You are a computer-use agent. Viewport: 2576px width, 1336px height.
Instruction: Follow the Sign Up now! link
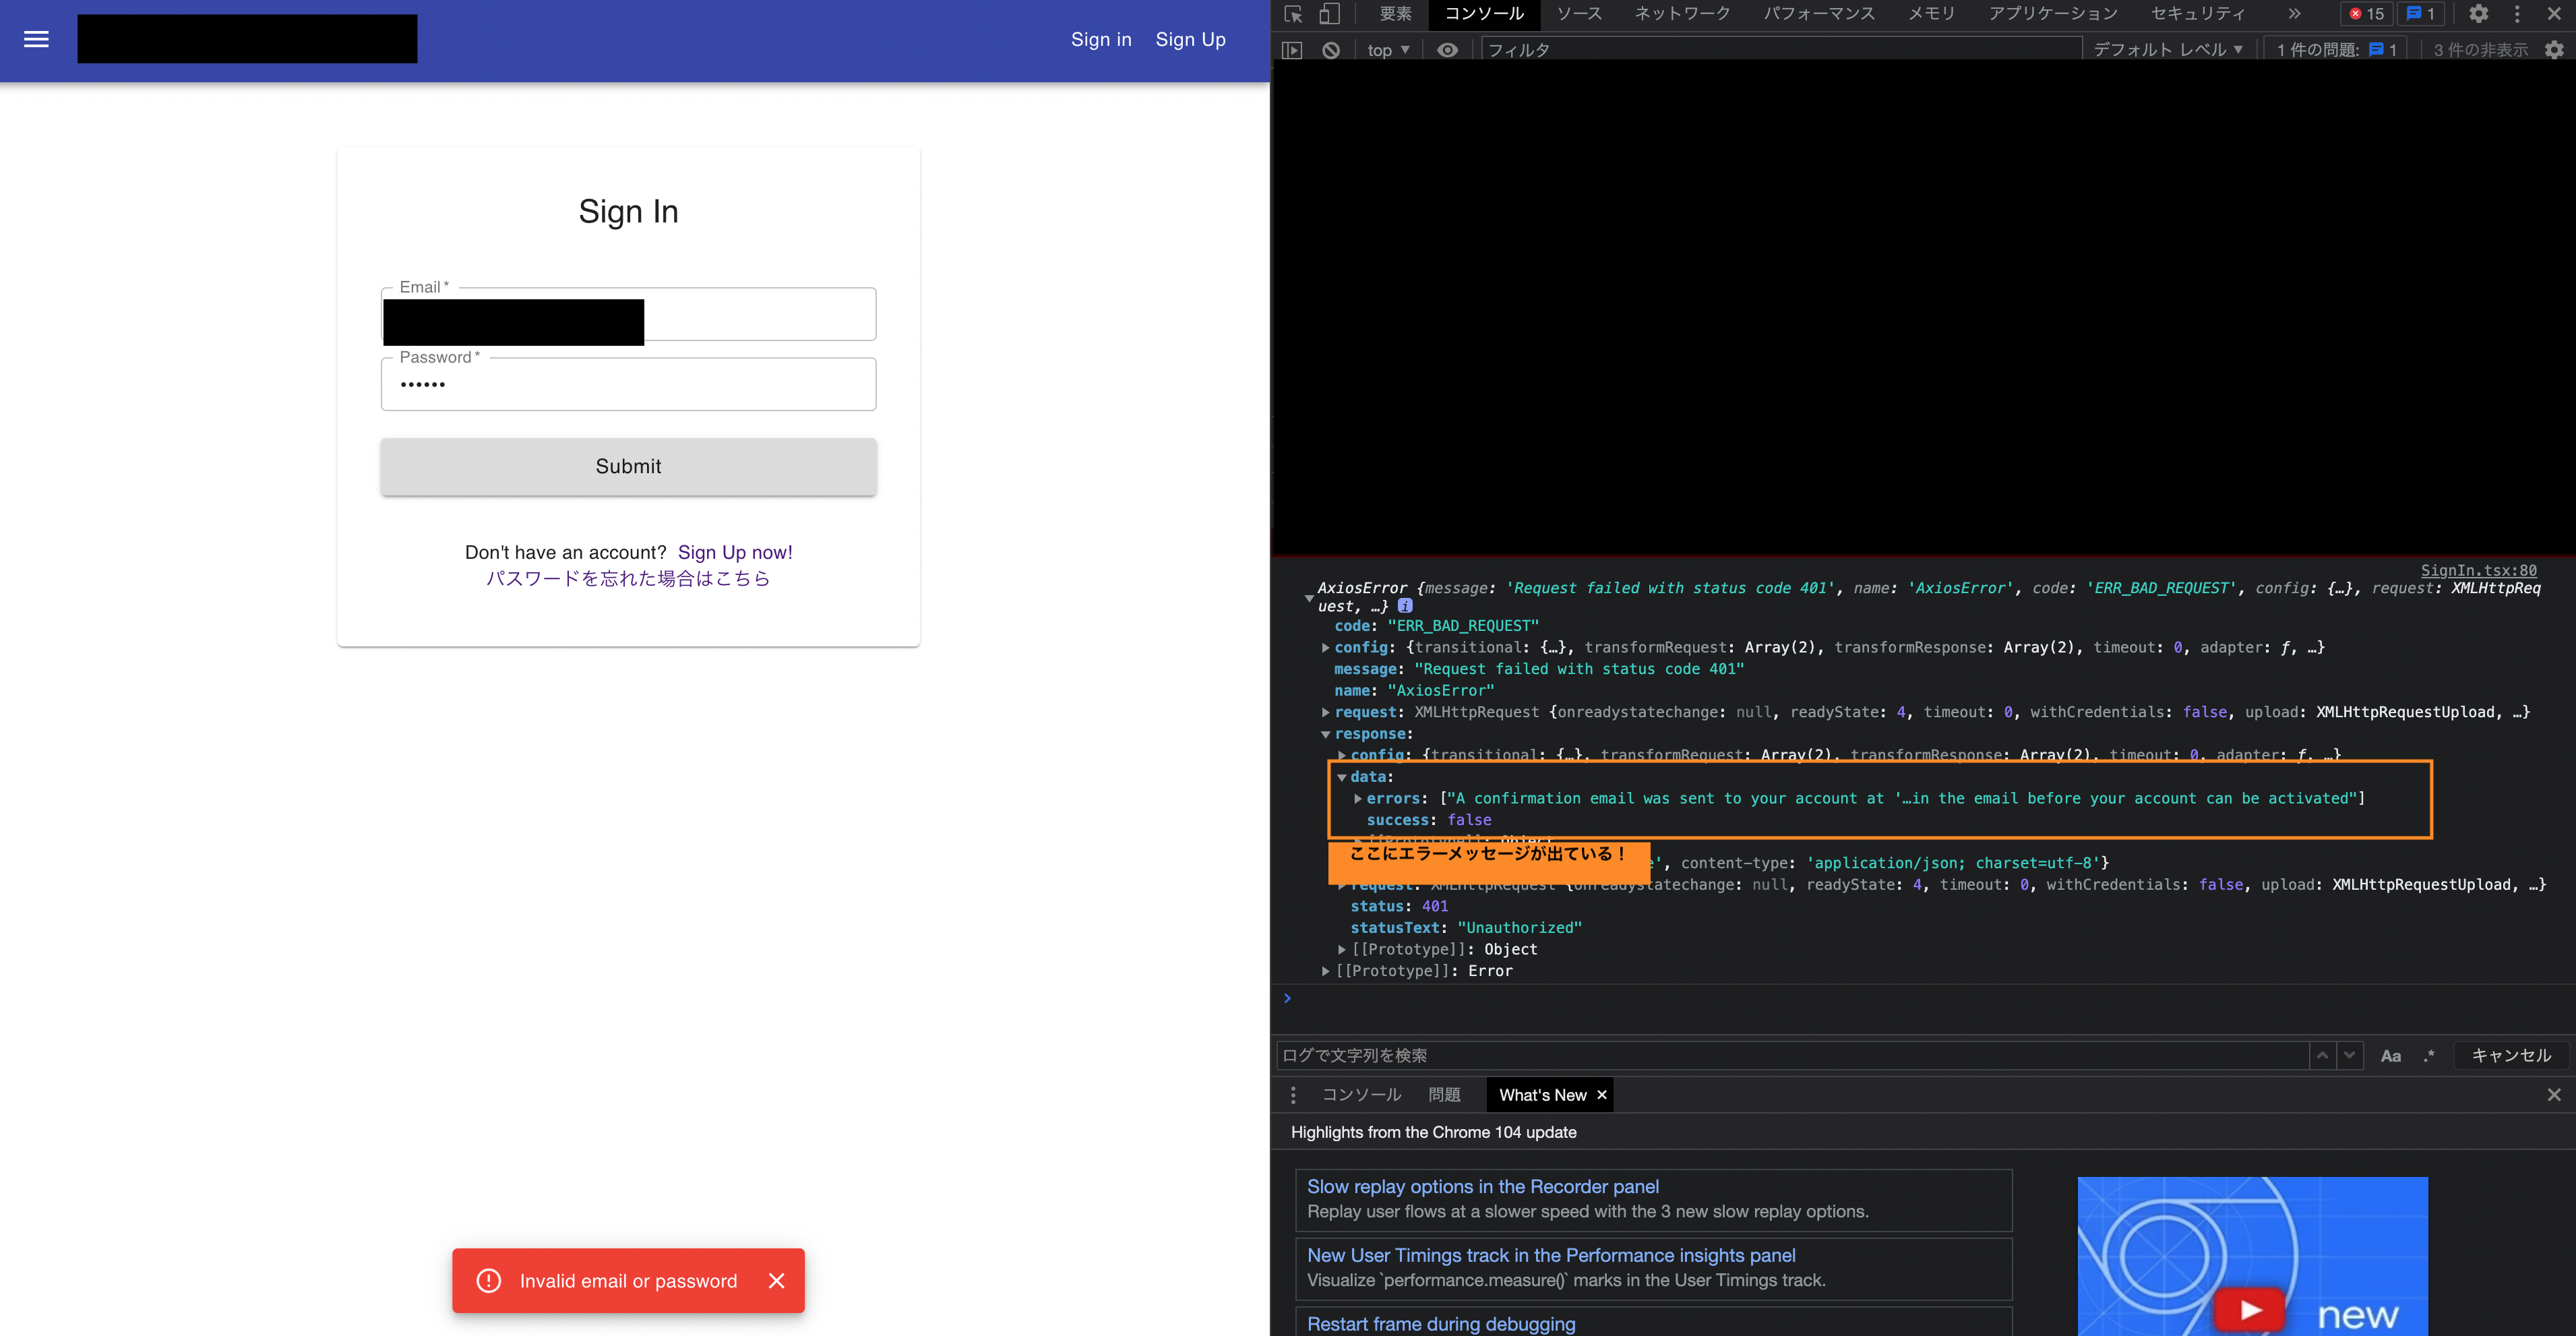[735, 552]
